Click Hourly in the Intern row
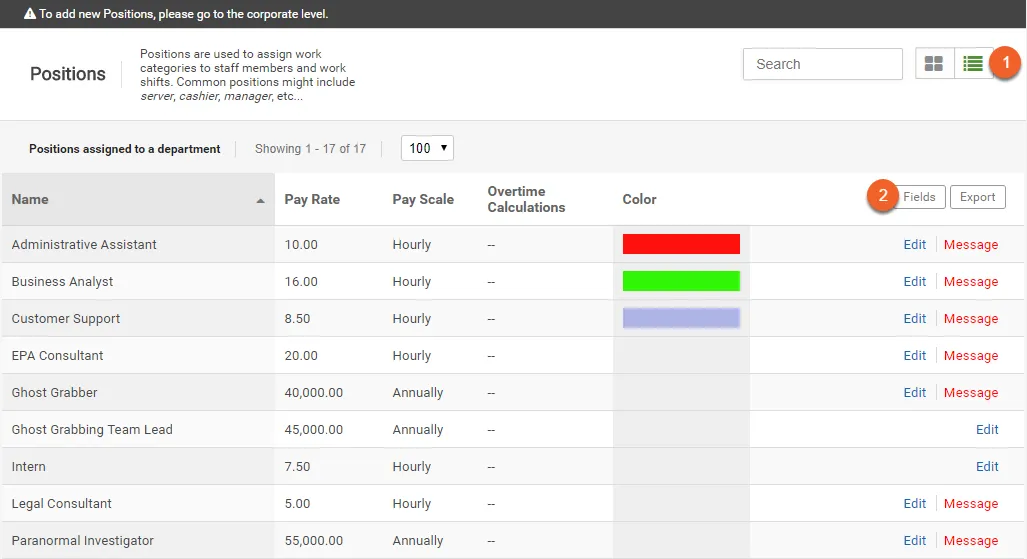 click(412, 467)
